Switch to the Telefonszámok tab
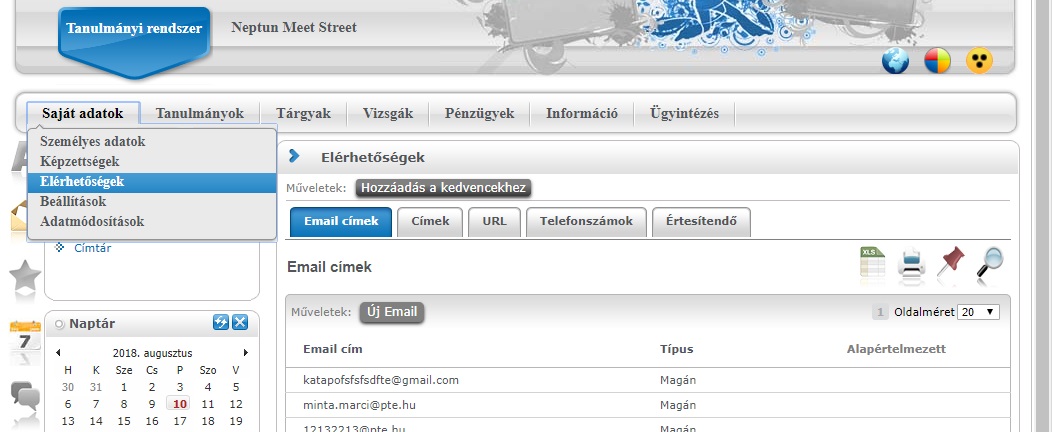Image resolution: width=1052 pixels, height=432 pixels. pos(586,222)
